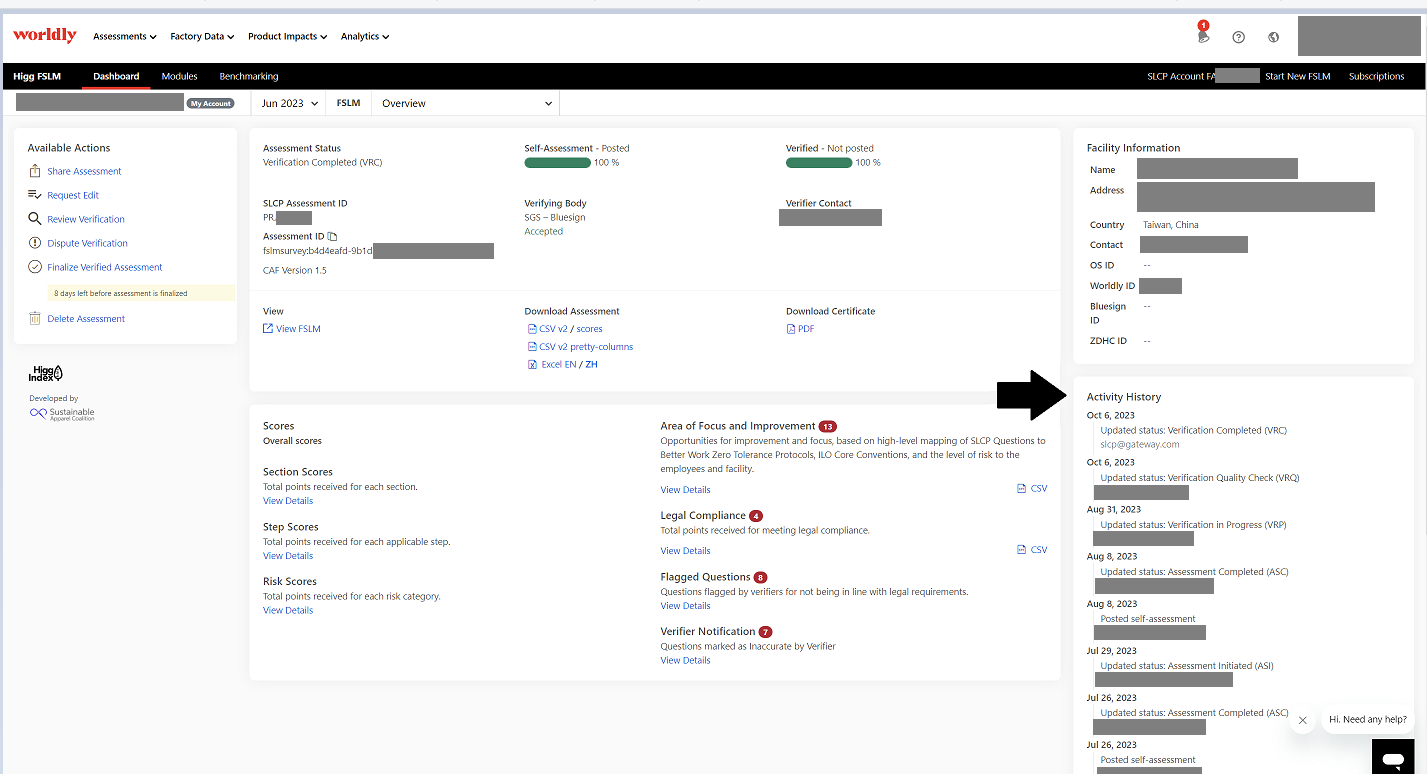
Task: Download the PDF certificate link
Action: (806, 329)
